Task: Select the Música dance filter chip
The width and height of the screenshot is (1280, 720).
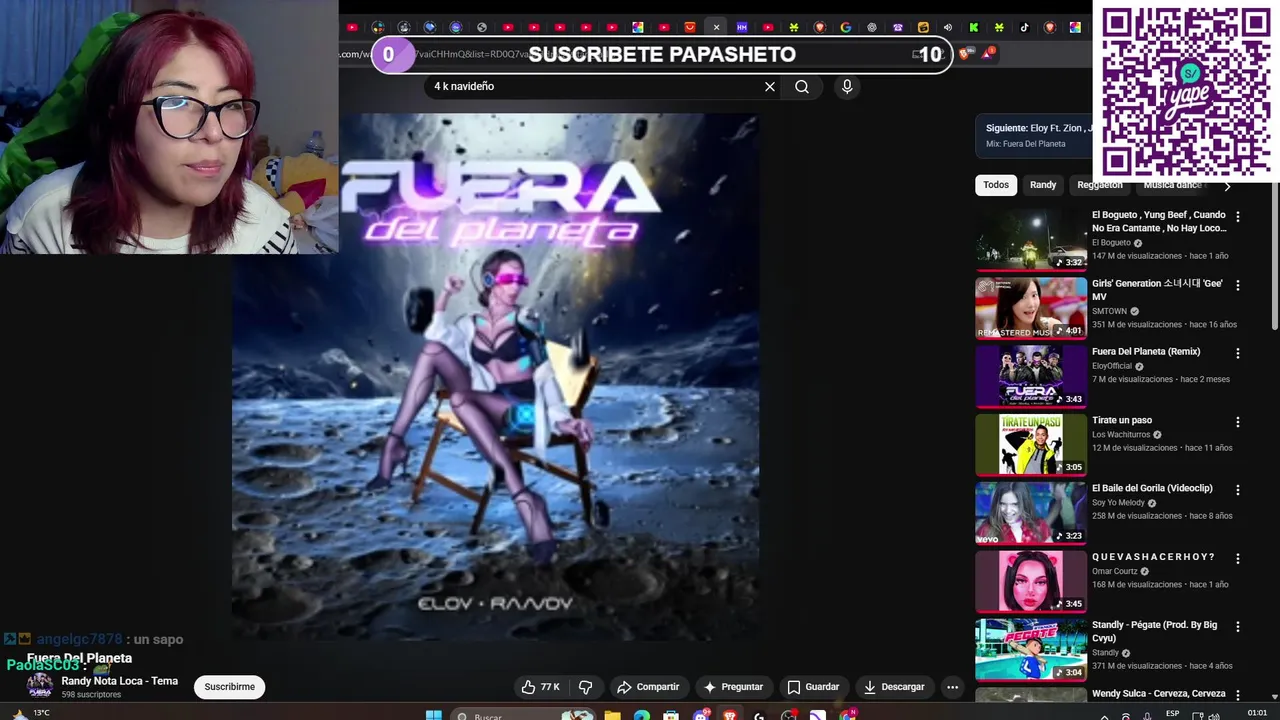Action: click(x=1172, y=185)
